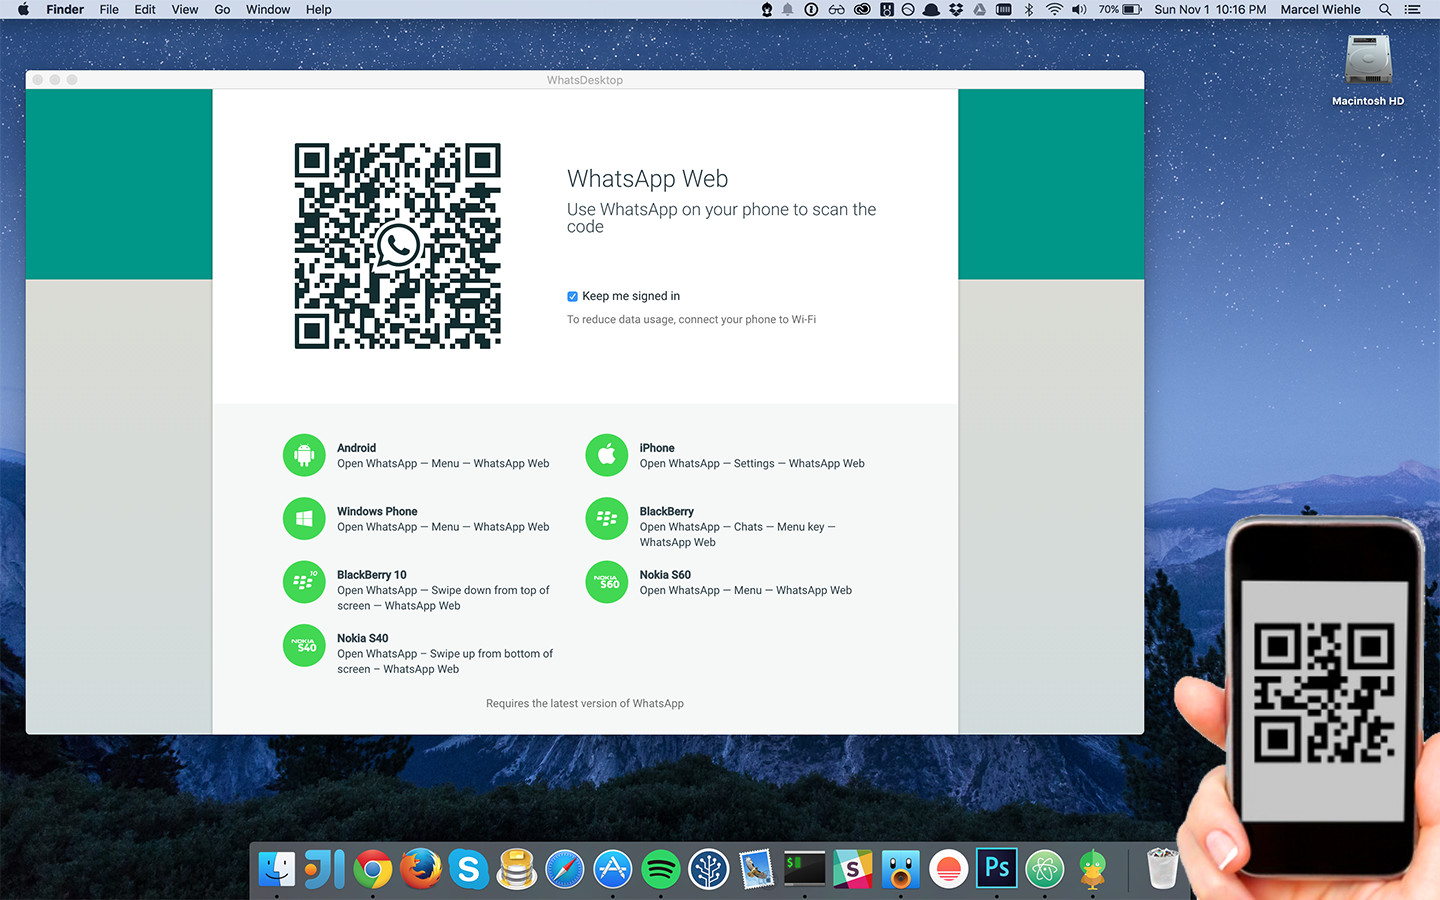Open Mail stamp icon in the Dock
This screenshot has height=900, width=1440.
(x=757, y=869)
